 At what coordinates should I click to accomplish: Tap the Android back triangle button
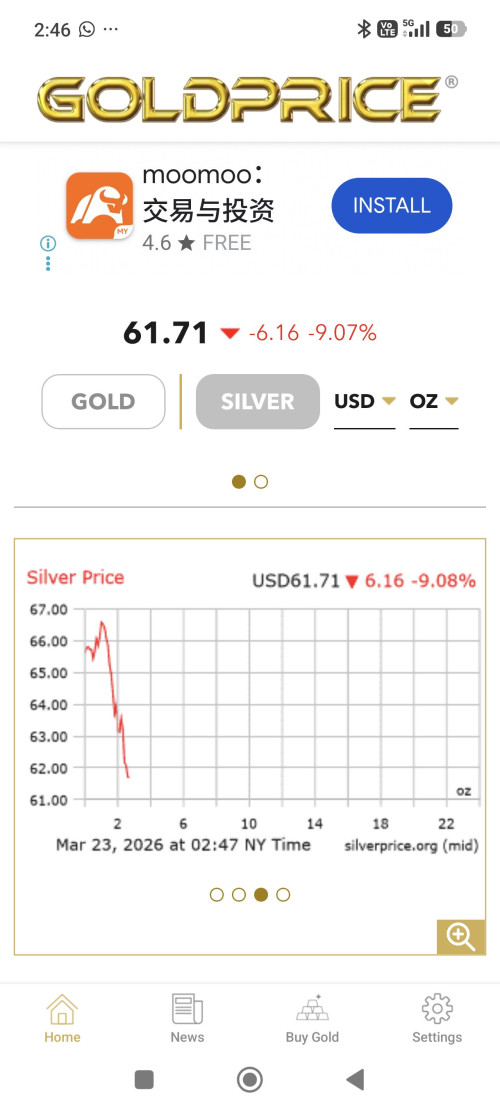[355, 1079]
